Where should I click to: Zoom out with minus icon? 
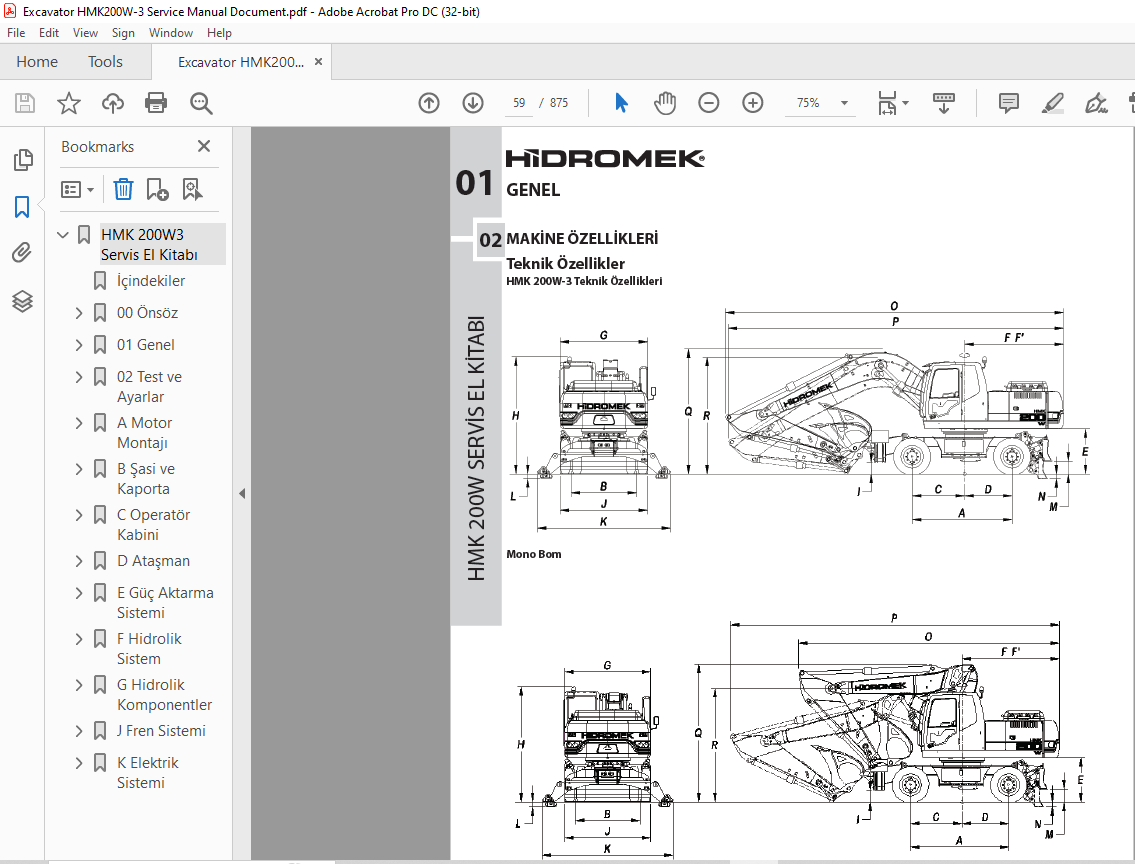(709, 103)
